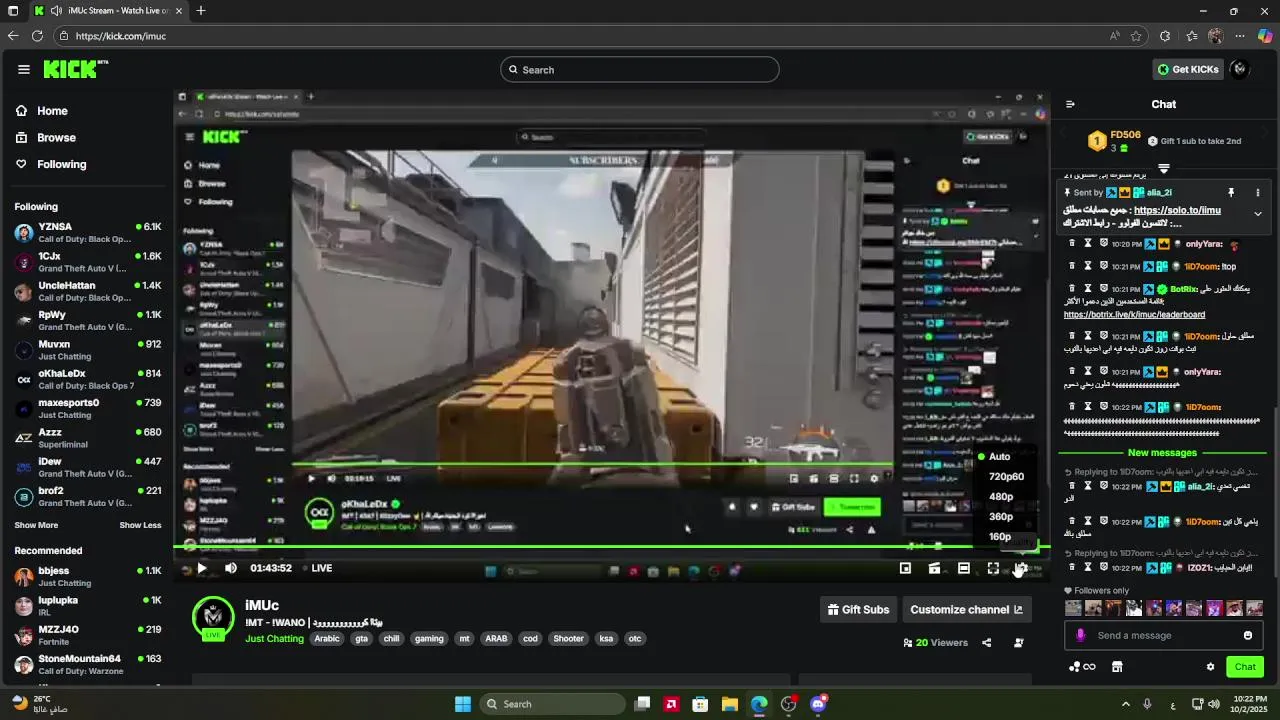Image resolution: width=1280 pixels, height=720 pixels.
Task: Open the clip creation icon in player
Action: (x=934, y=568)
